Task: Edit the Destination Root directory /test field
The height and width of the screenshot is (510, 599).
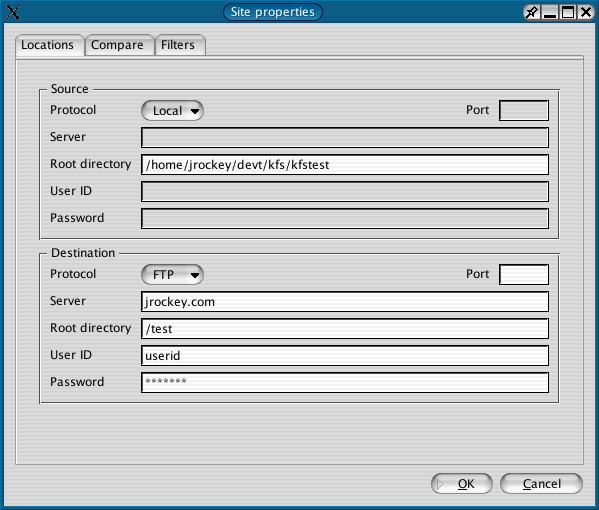Action: pyautogui.click(x=345, y=329)
